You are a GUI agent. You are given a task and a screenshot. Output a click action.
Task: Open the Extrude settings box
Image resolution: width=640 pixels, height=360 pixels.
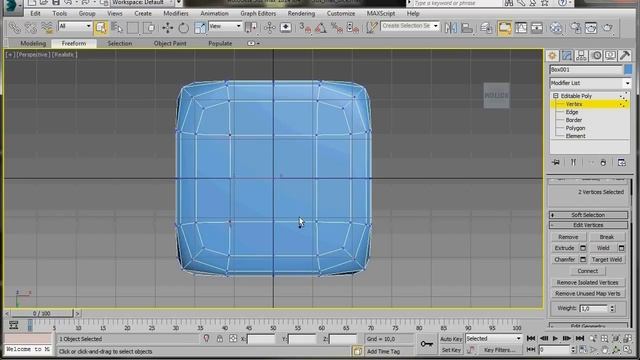pyautogui.click(x=583, y=248)
